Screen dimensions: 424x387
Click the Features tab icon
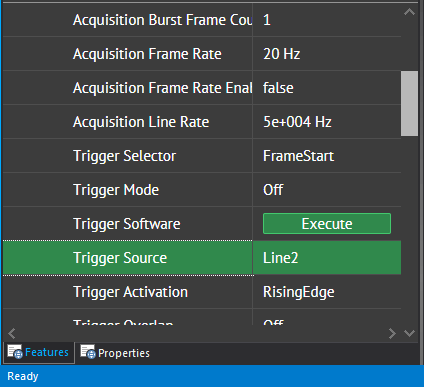coord(15,352)
